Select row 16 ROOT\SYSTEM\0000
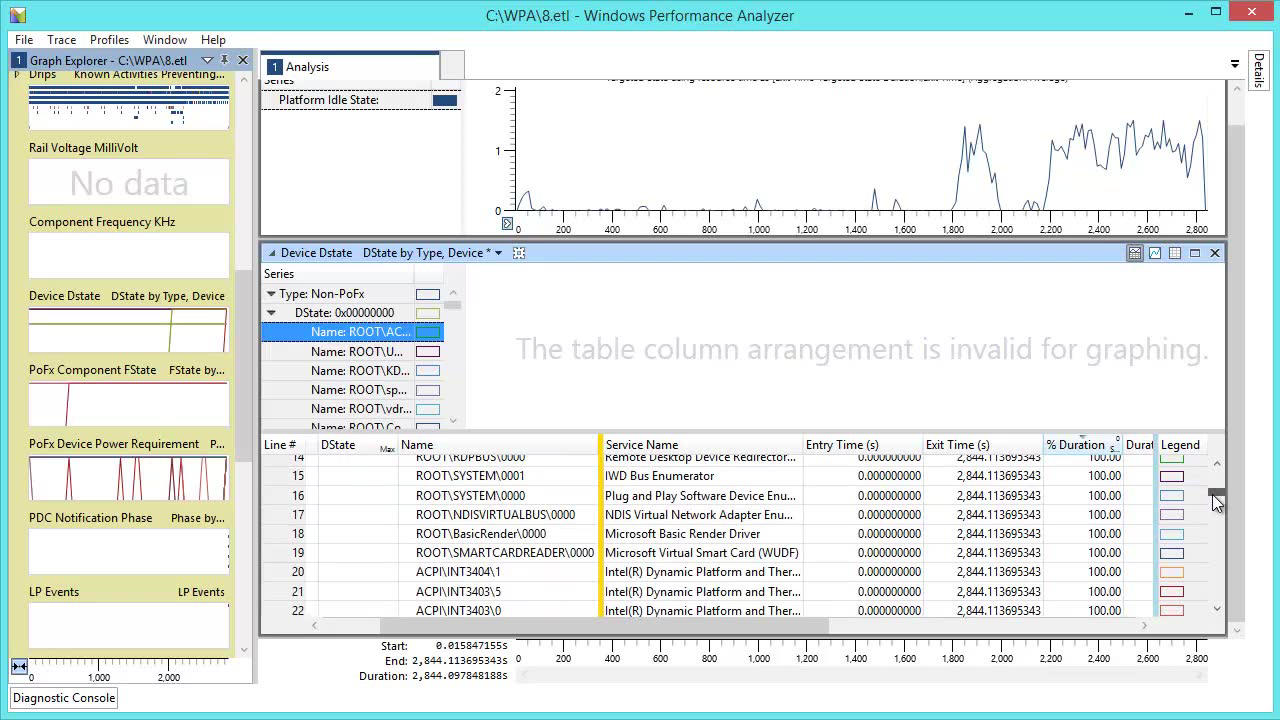The width and height of the screenshot is (1280, 720). pyautogui.click(x=735, y=496)
